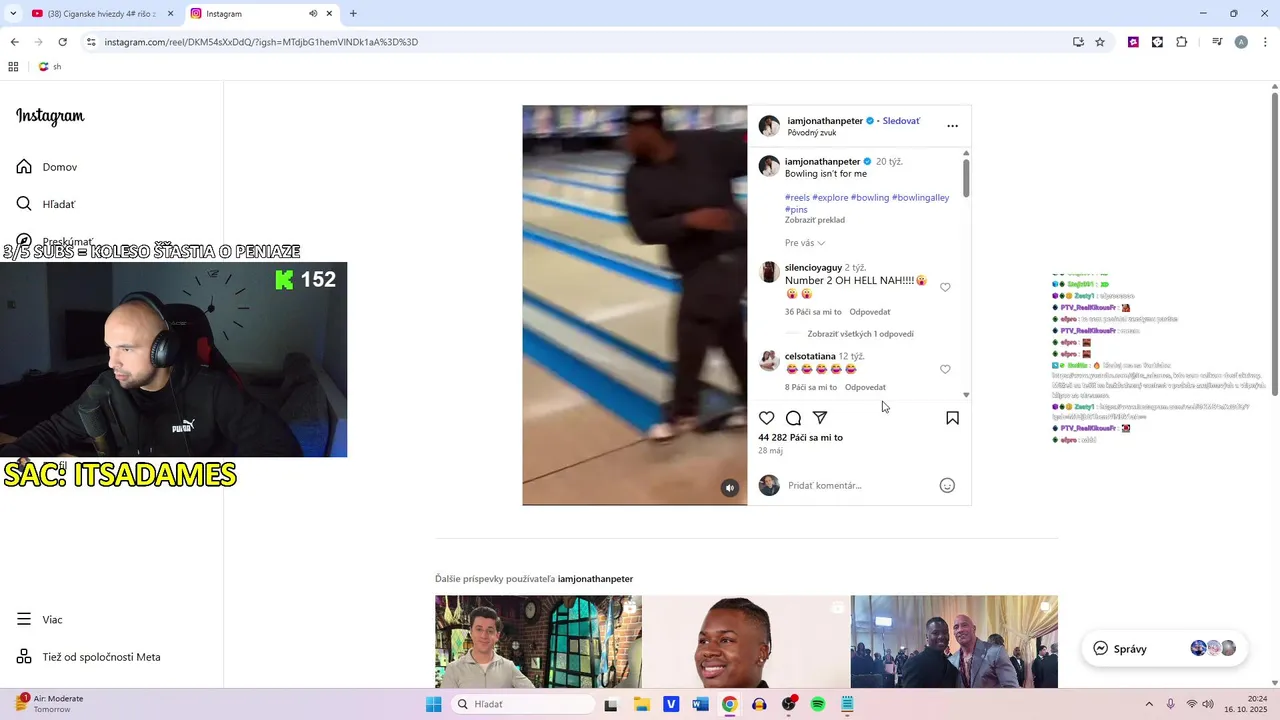1280x720 pixels.
Task: Open the #explore hashtag
Action: click(830, 198)
